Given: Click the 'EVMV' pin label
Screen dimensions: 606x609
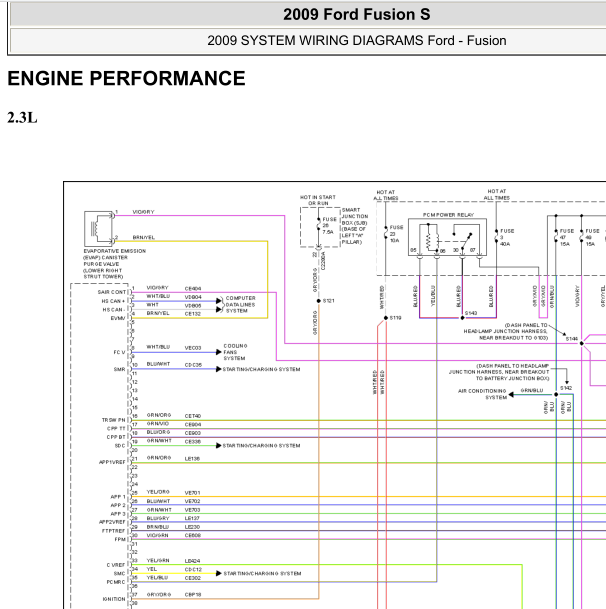Looking at the screenshot, I should coord(118,318).
